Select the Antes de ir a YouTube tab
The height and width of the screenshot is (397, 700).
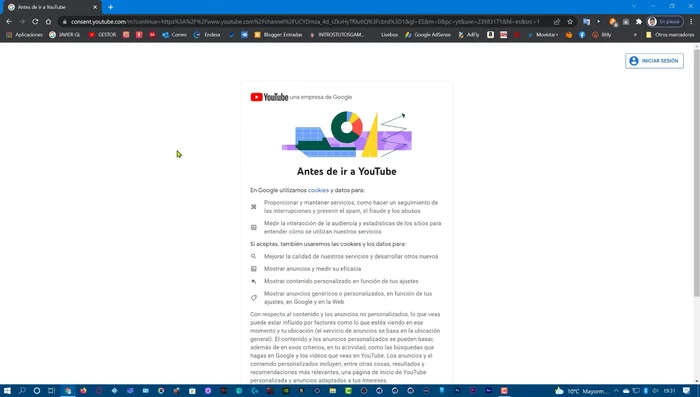[51, 7]
